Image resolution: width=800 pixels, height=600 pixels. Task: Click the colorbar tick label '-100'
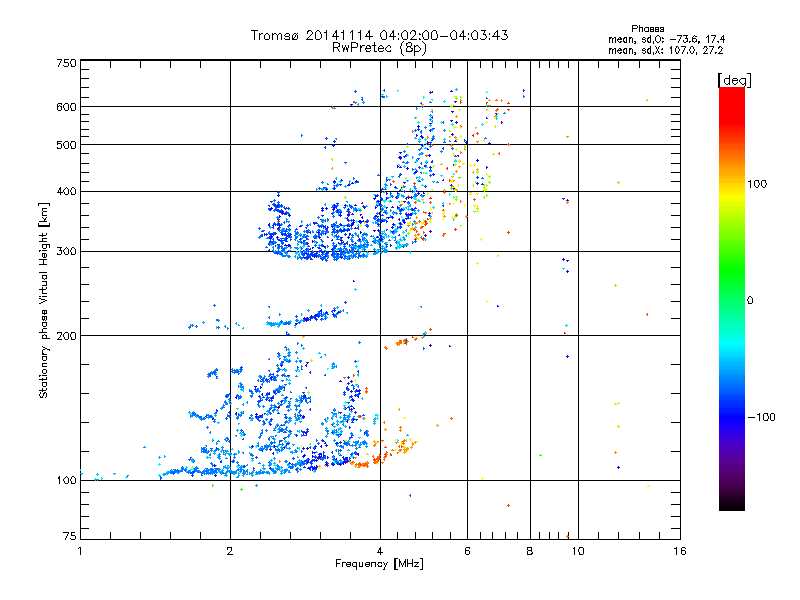tap(761, 417)
